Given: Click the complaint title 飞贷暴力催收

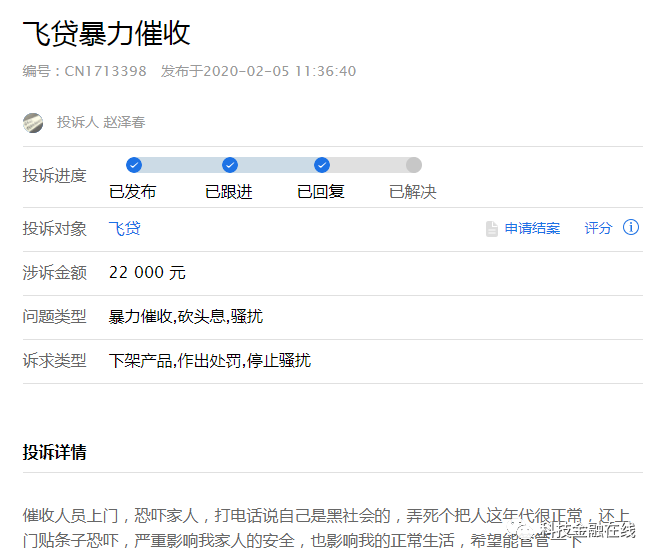Looking at the screenshot, I should [x=107, y=33].
